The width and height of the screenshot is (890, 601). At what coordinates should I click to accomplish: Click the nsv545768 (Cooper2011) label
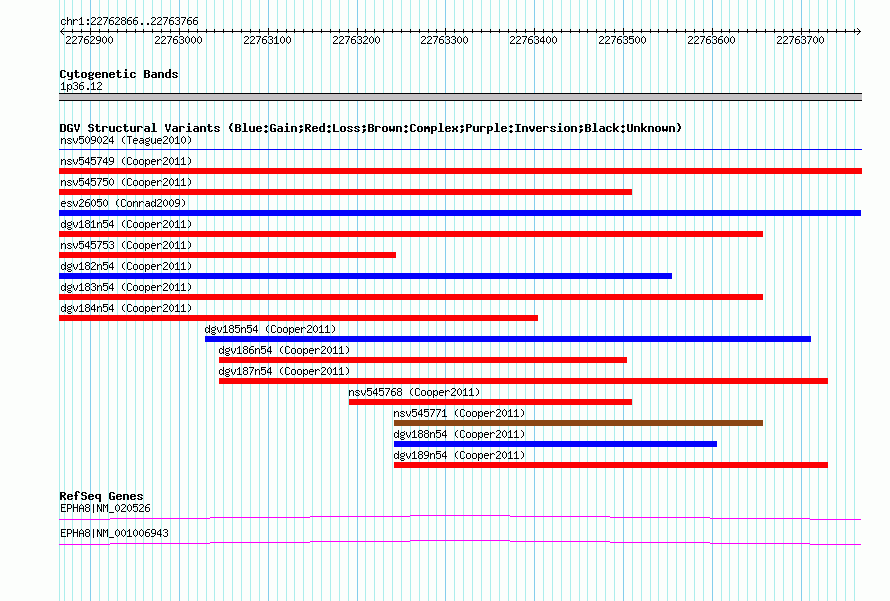click(414, 392)
